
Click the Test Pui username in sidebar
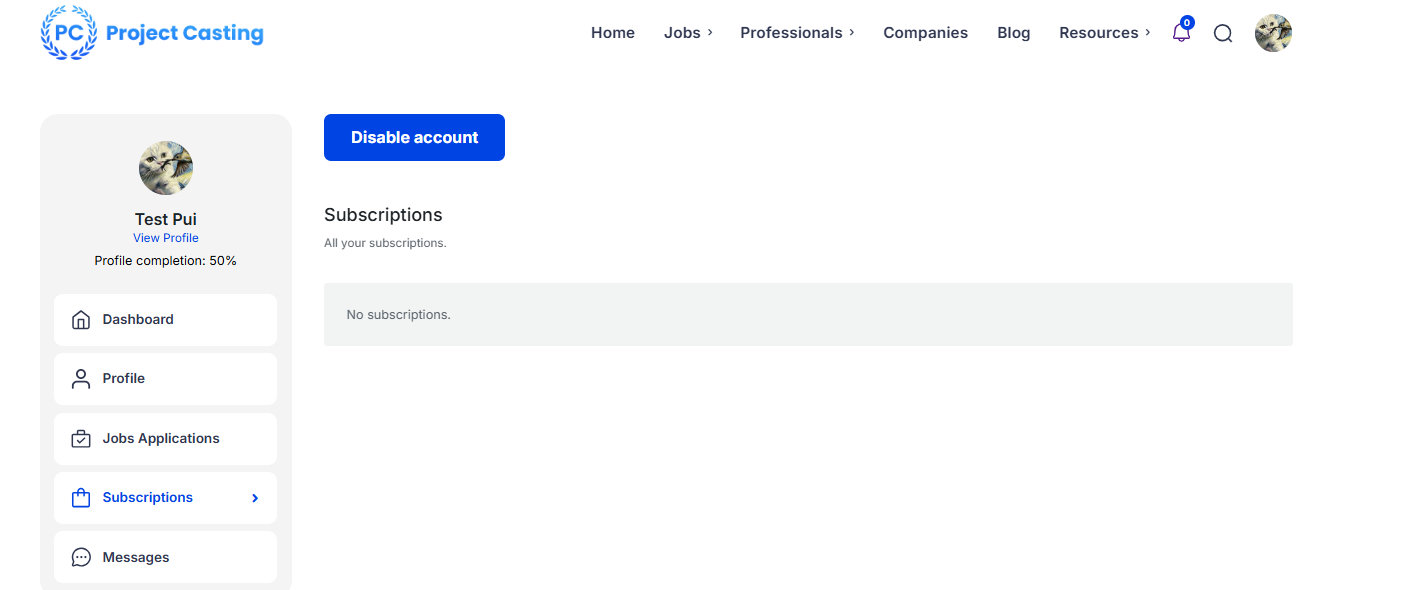tap(166, 219)
